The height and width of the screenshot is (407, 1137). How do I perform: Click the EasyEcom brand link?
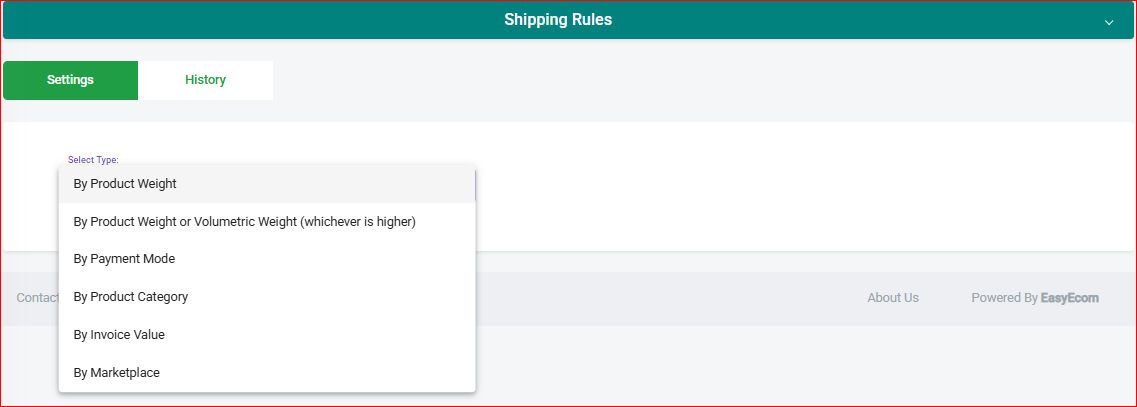pyautogui.click(x=1070, y=297)
